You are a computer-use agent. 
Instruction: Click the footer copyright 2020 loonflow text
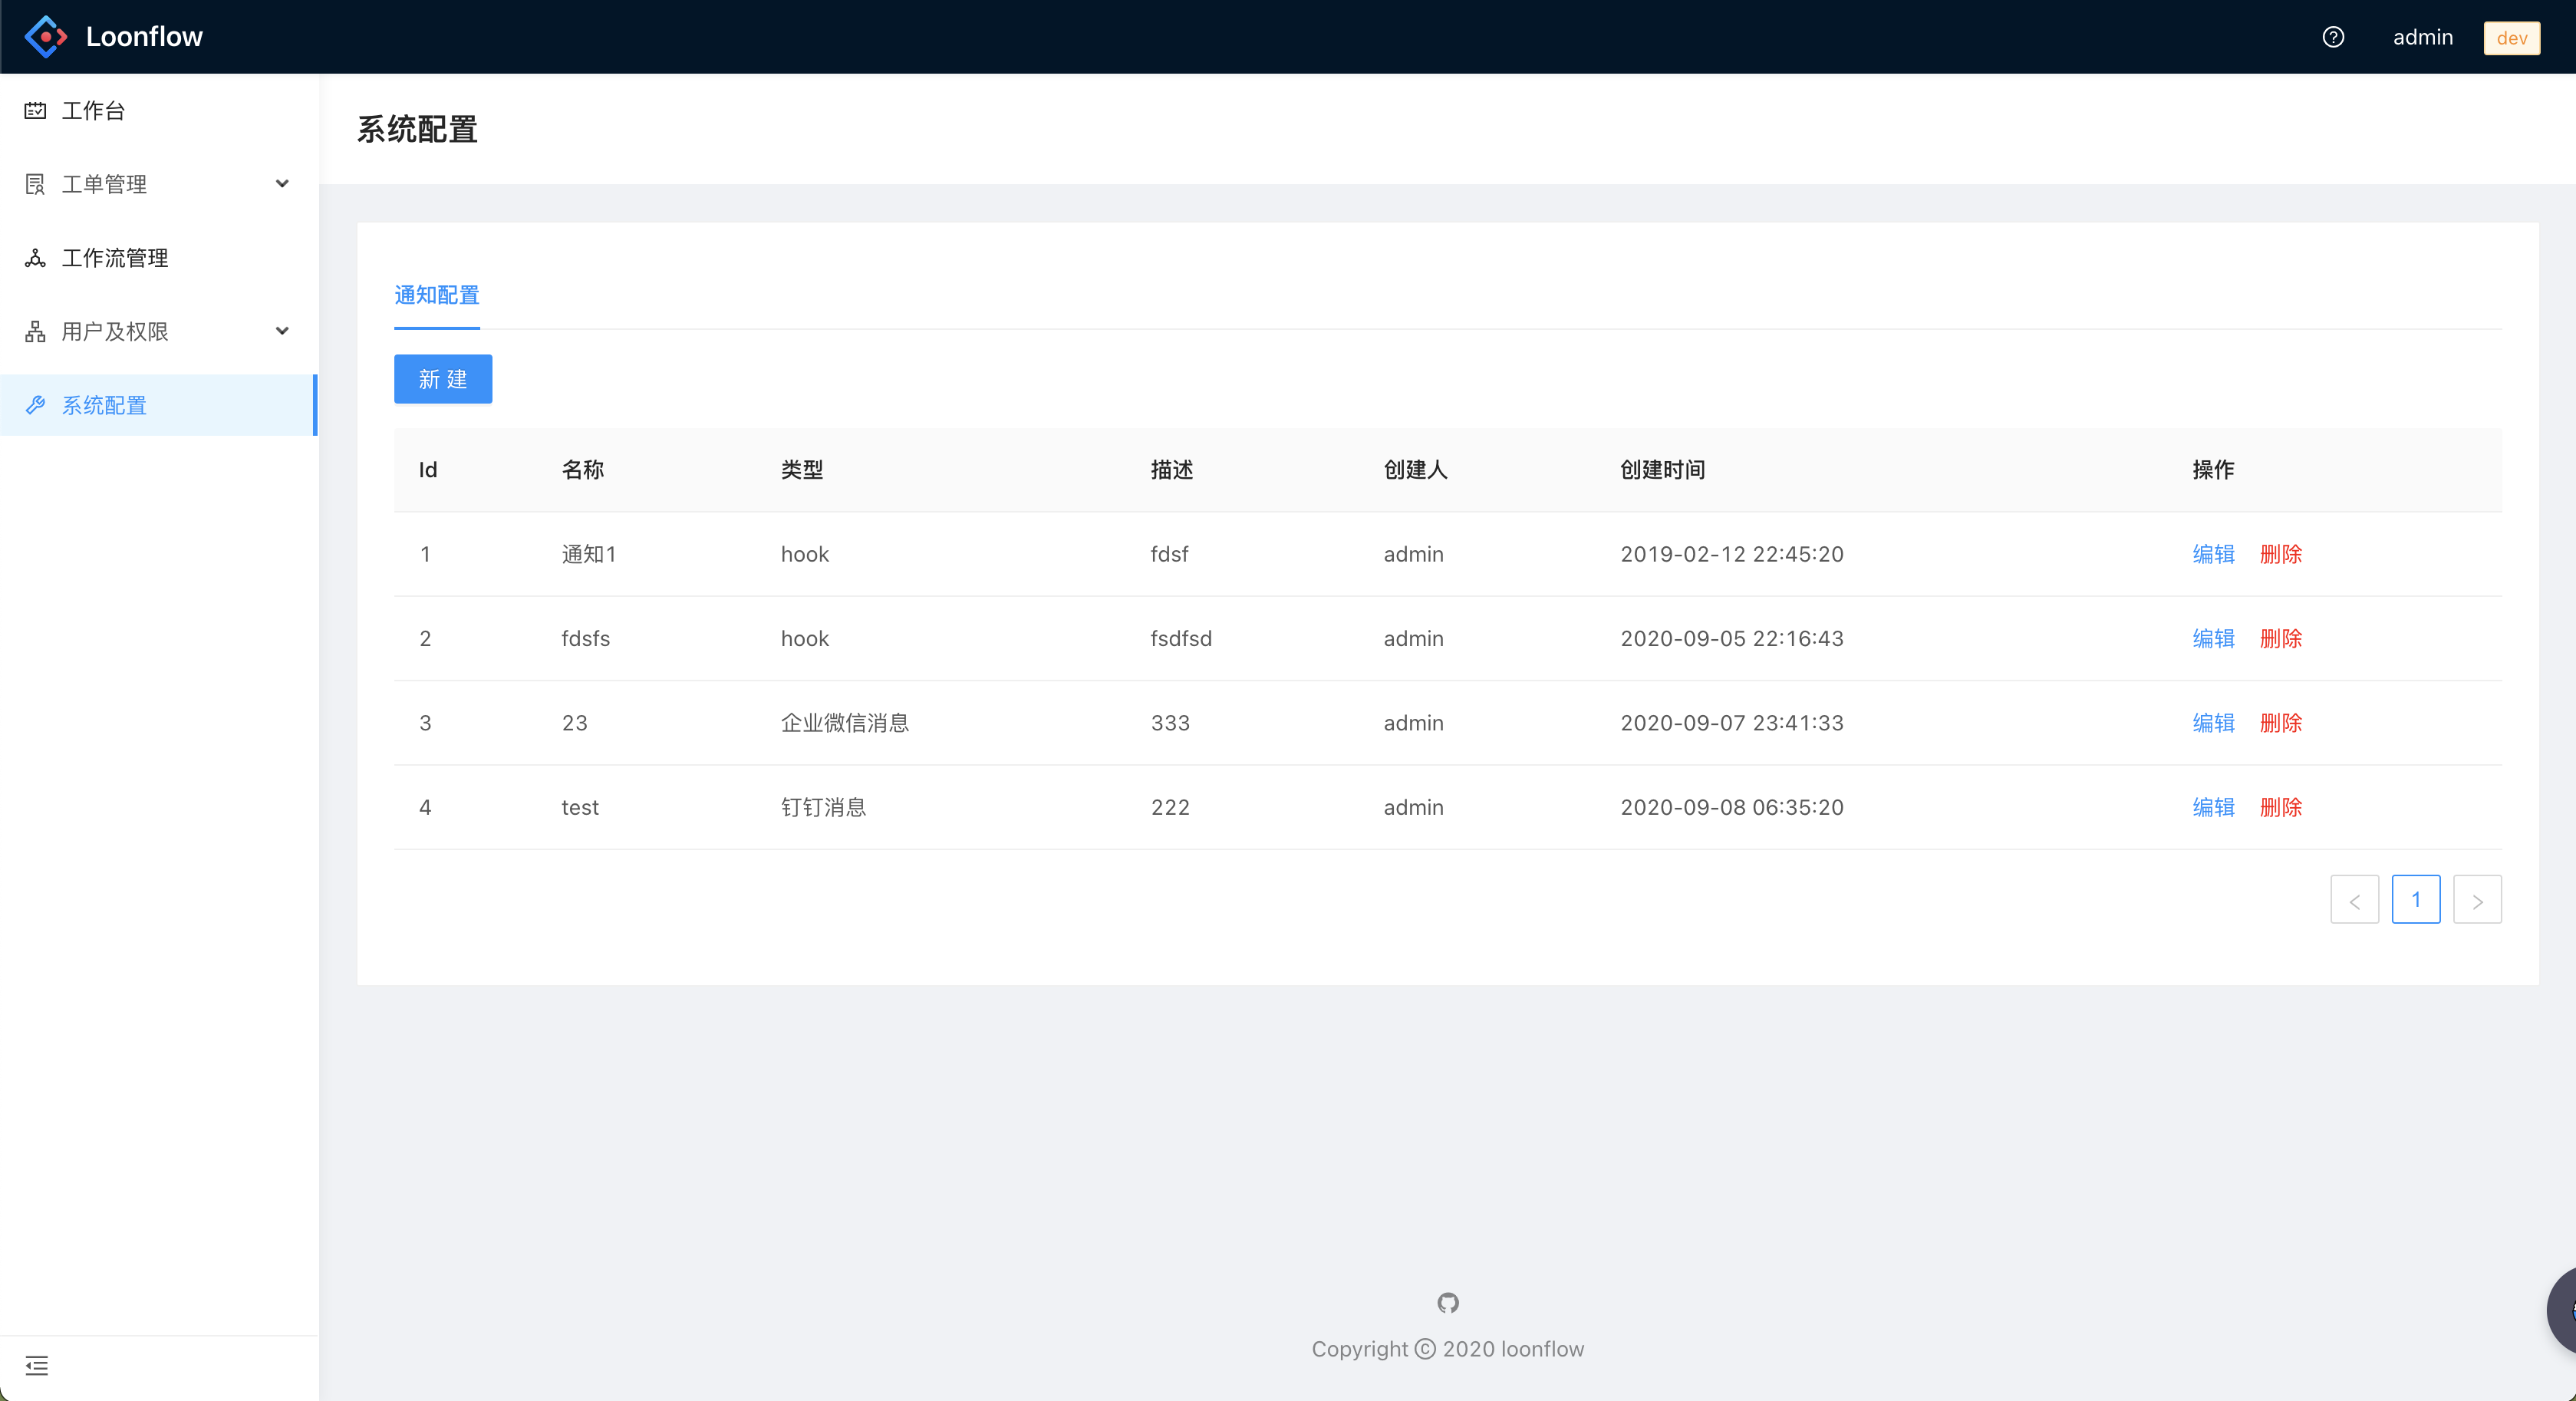pos(1448,1349)
